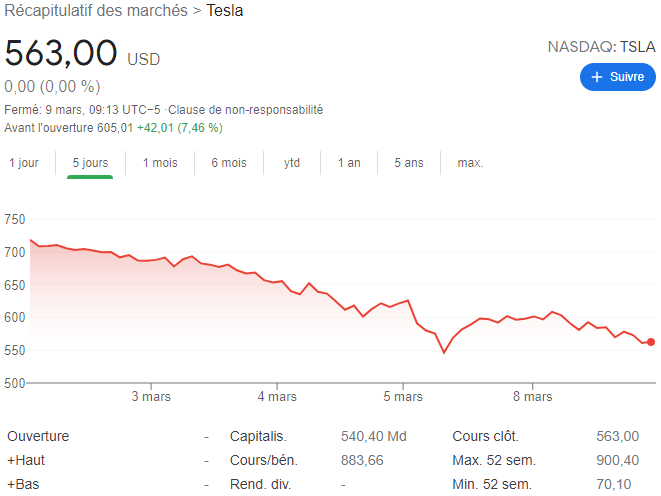Select the max. time range tab
The height and width of the screenshot is (496, 661).
click(470, 163)
